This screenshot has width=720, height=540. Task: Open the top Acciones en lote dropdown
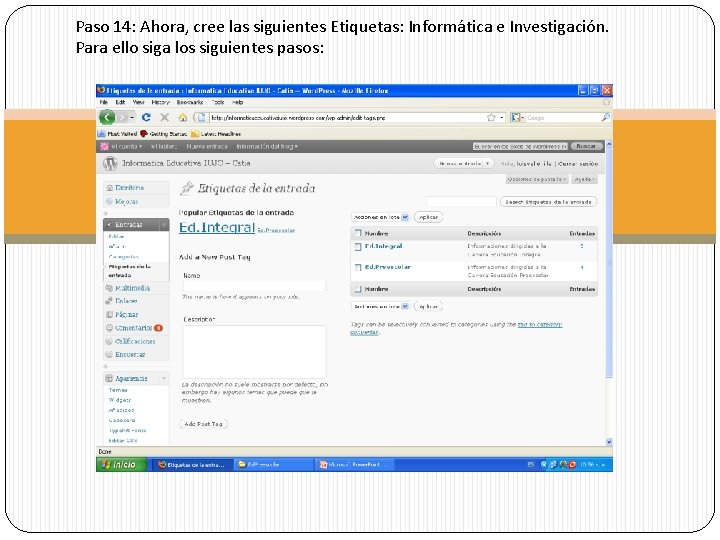click(x=380, y=217)
